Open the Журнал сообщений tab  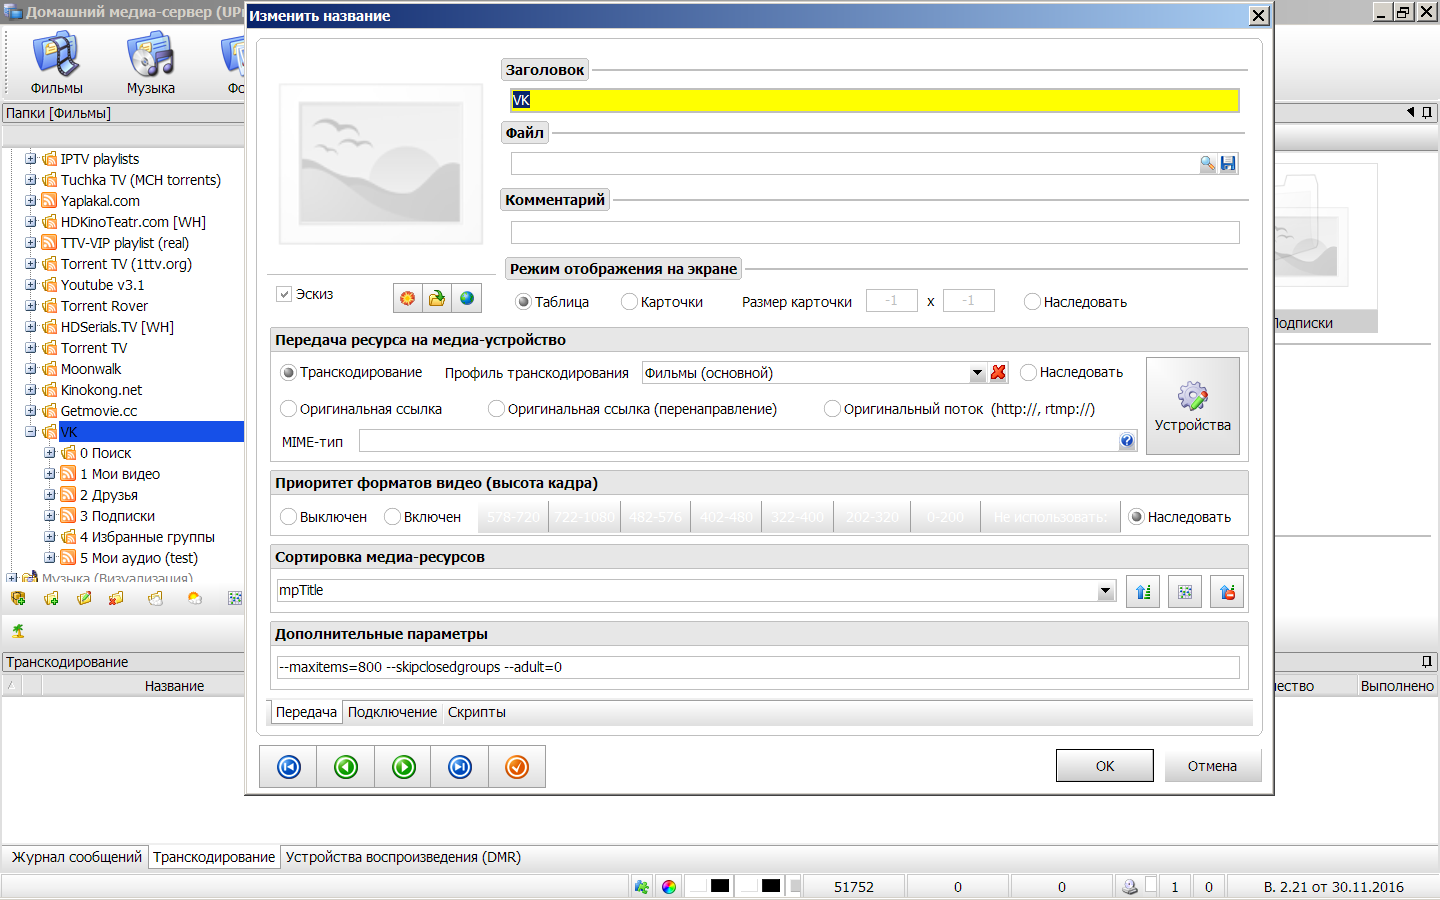pyautogui.click(x=76, y=857)
